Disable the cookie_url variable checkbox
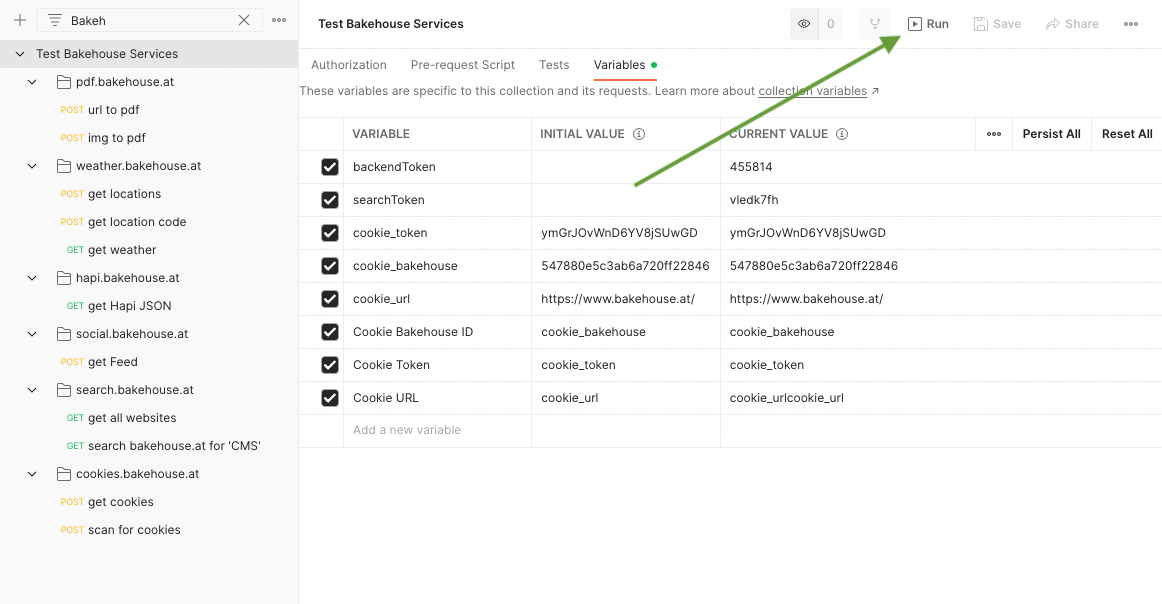The height and width of the screenshot is (604, 1162). coord(330,299)
